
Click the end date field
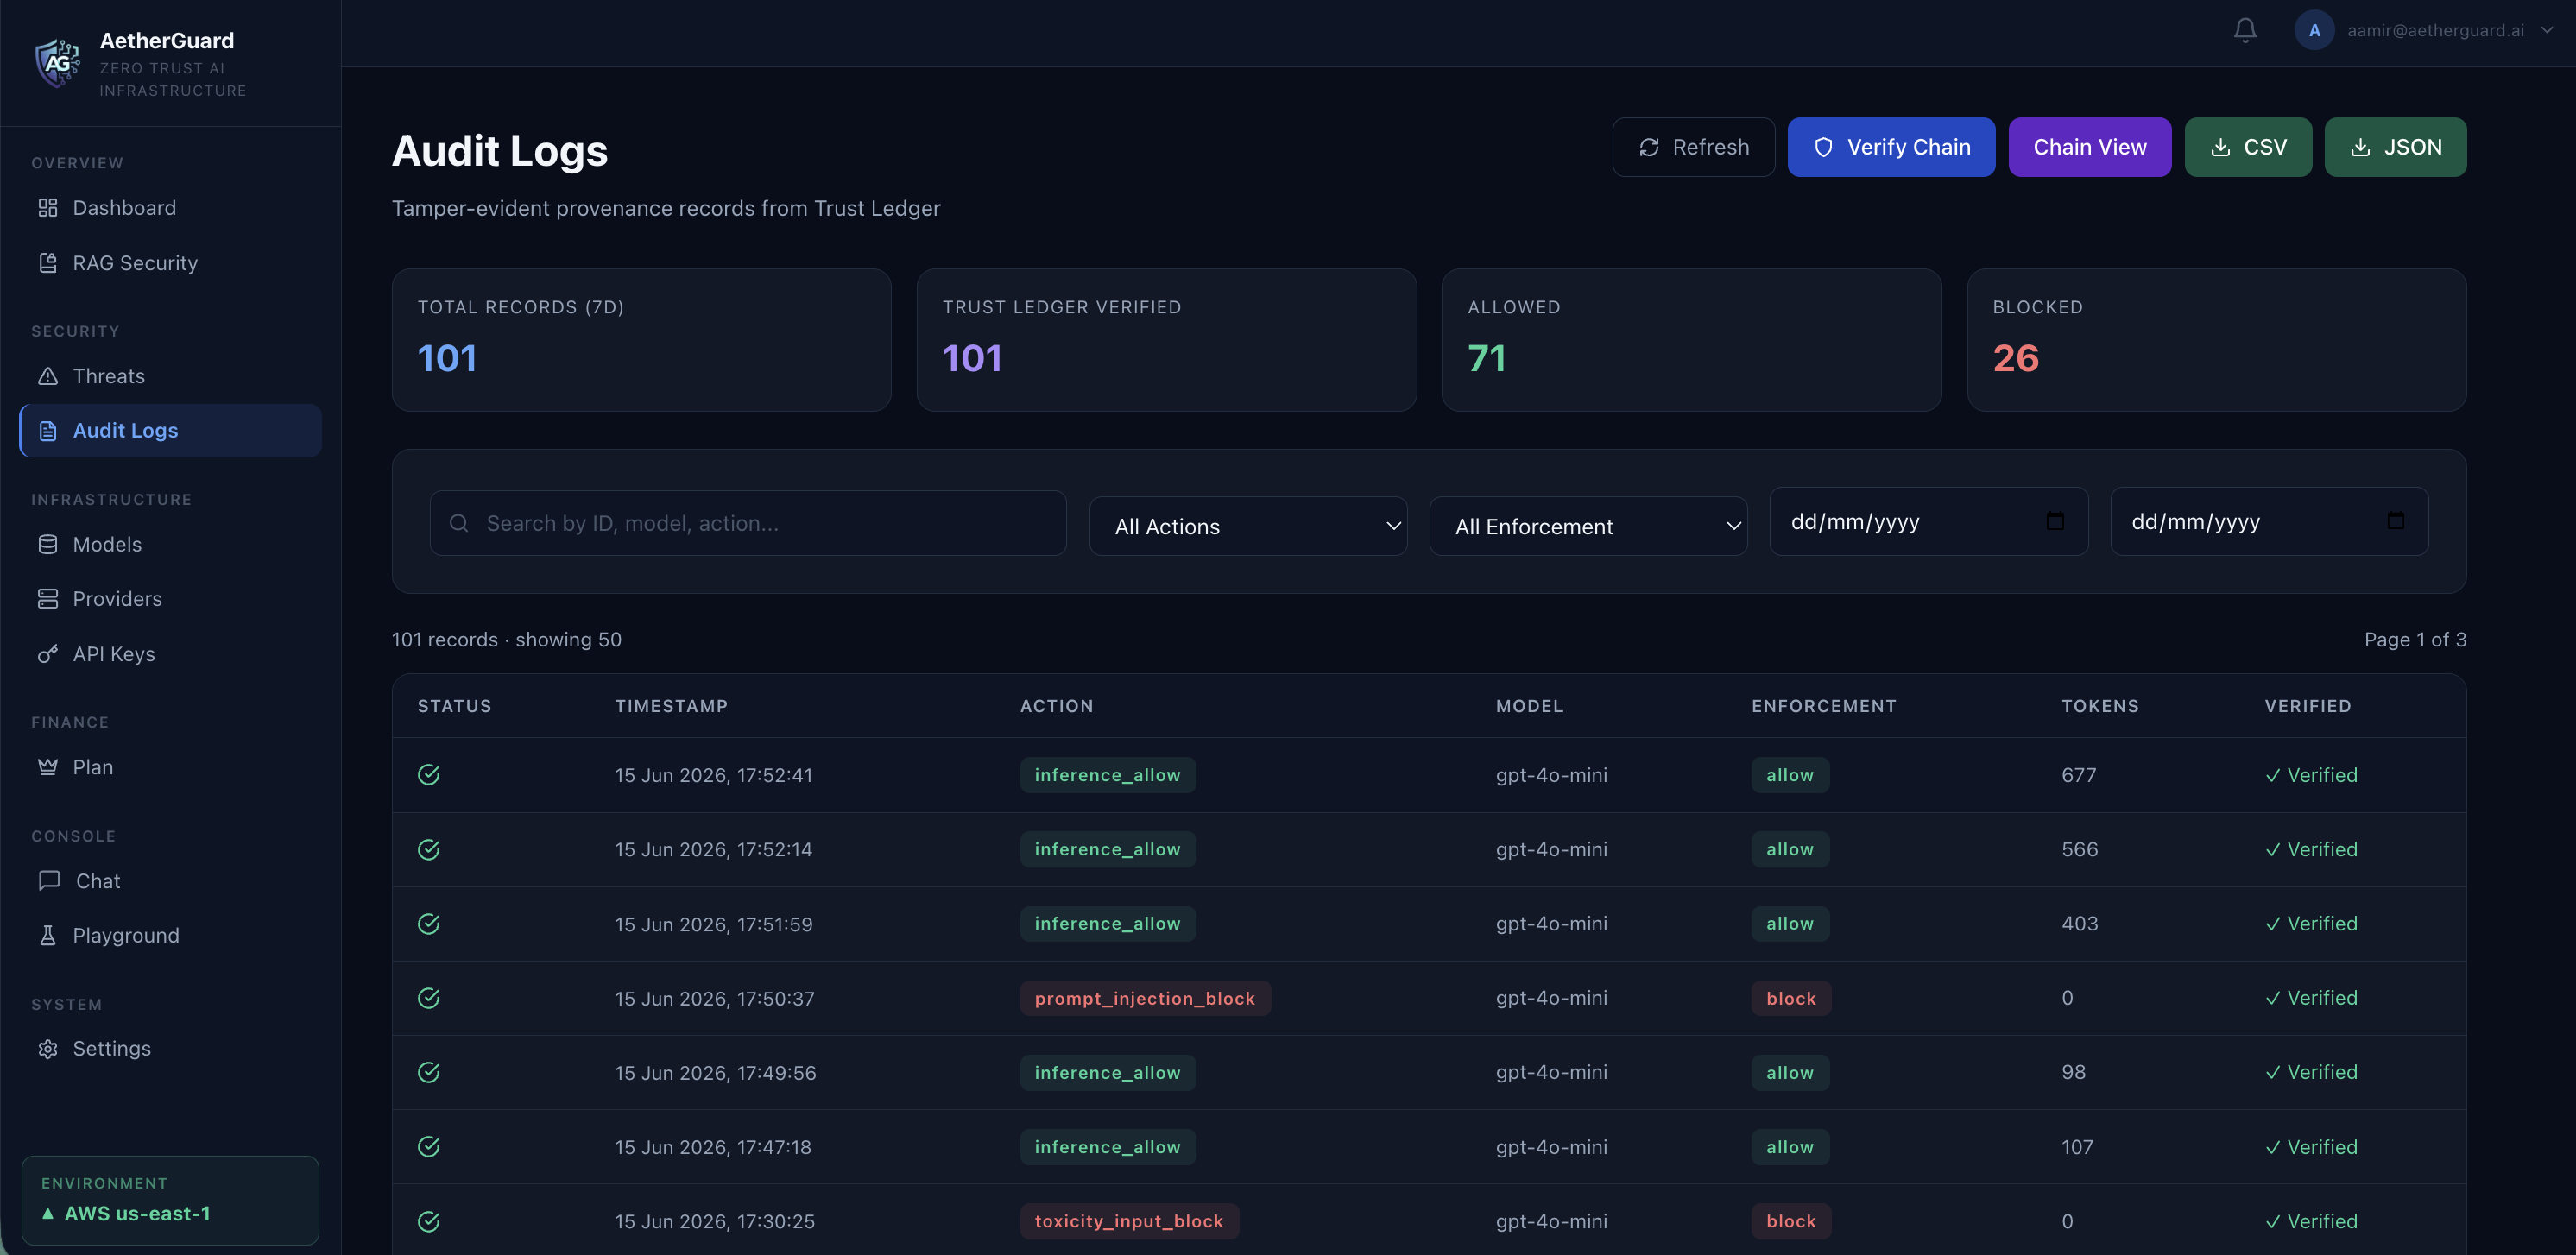tap(2269, 521)
